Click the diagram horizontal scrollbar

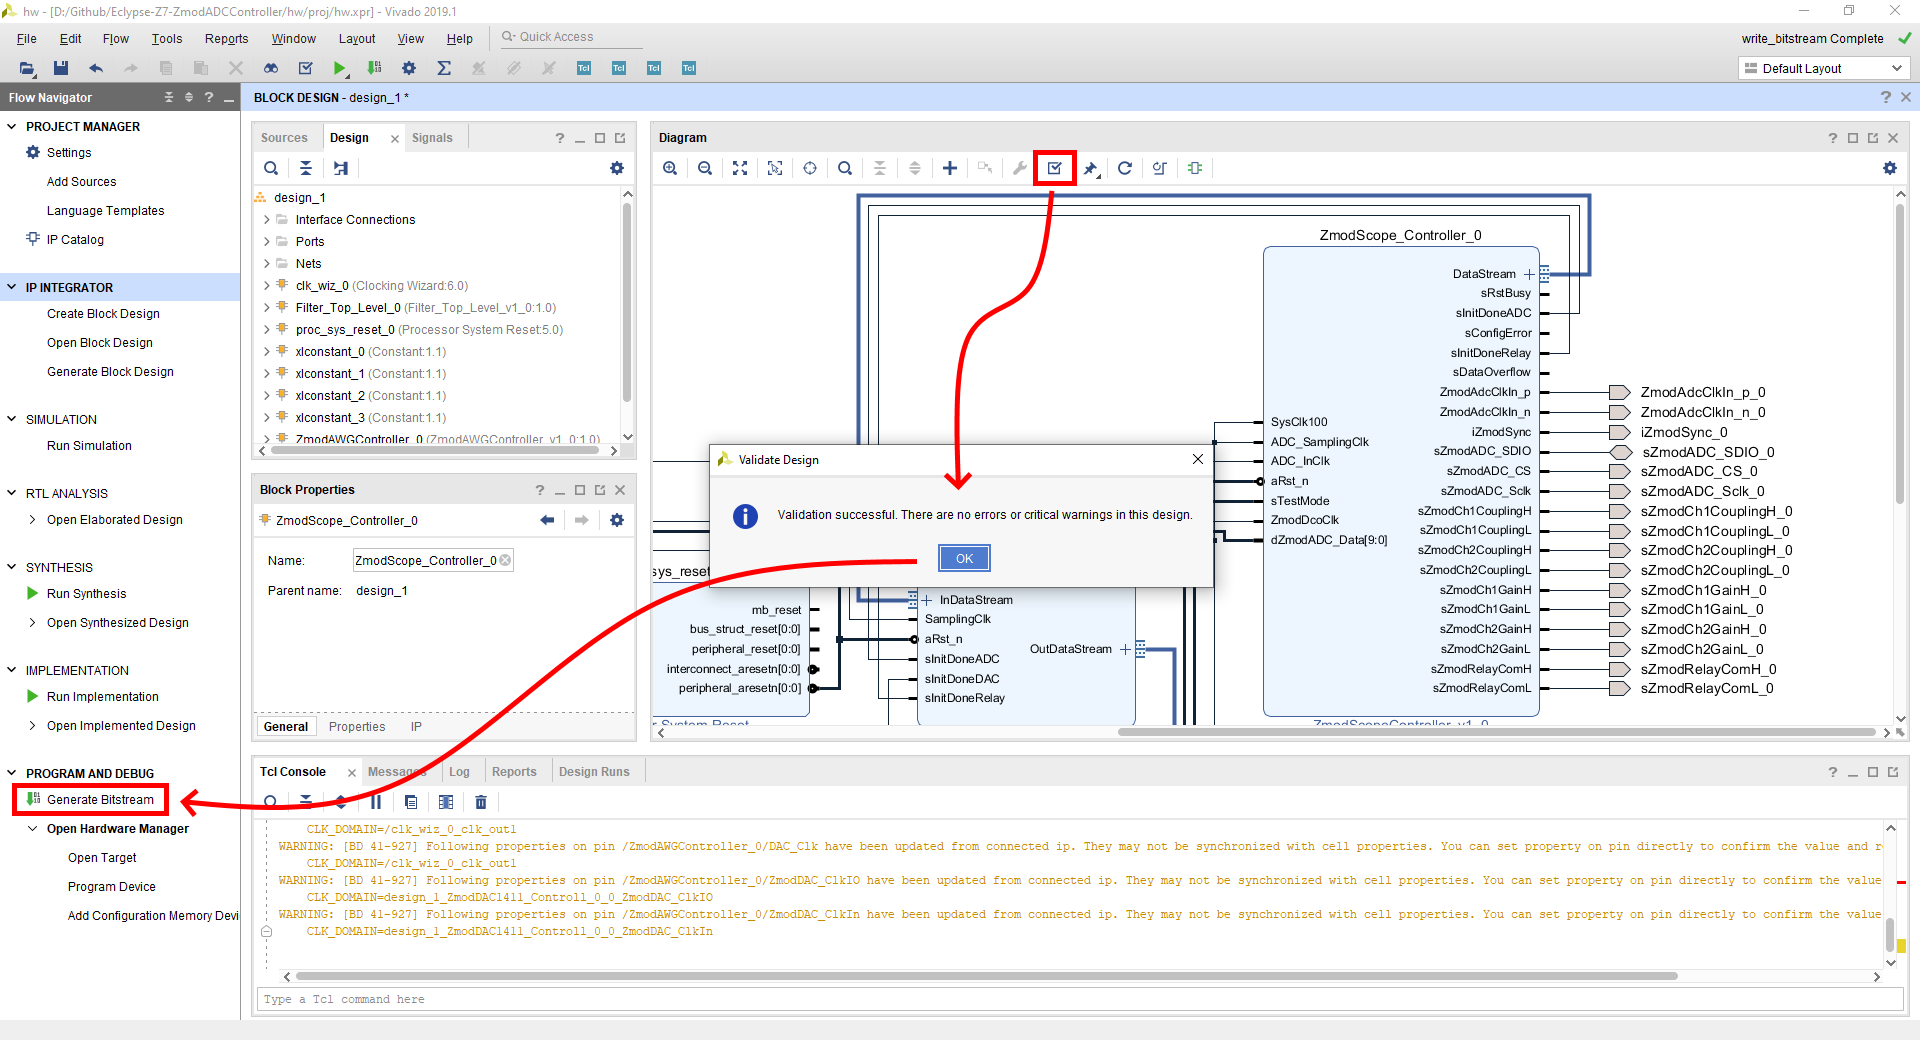click(1497, 732)
